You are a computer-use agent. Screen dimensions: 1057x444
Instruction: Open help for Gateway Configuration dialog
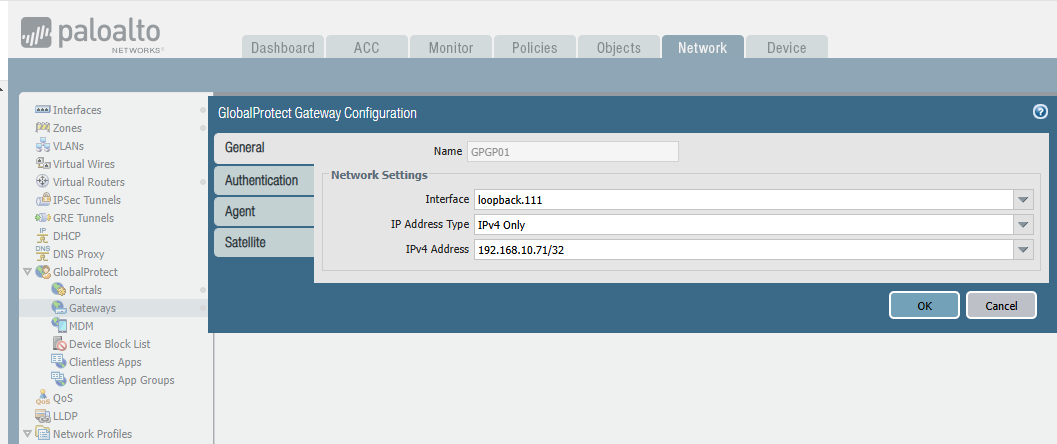[1040, 113]
